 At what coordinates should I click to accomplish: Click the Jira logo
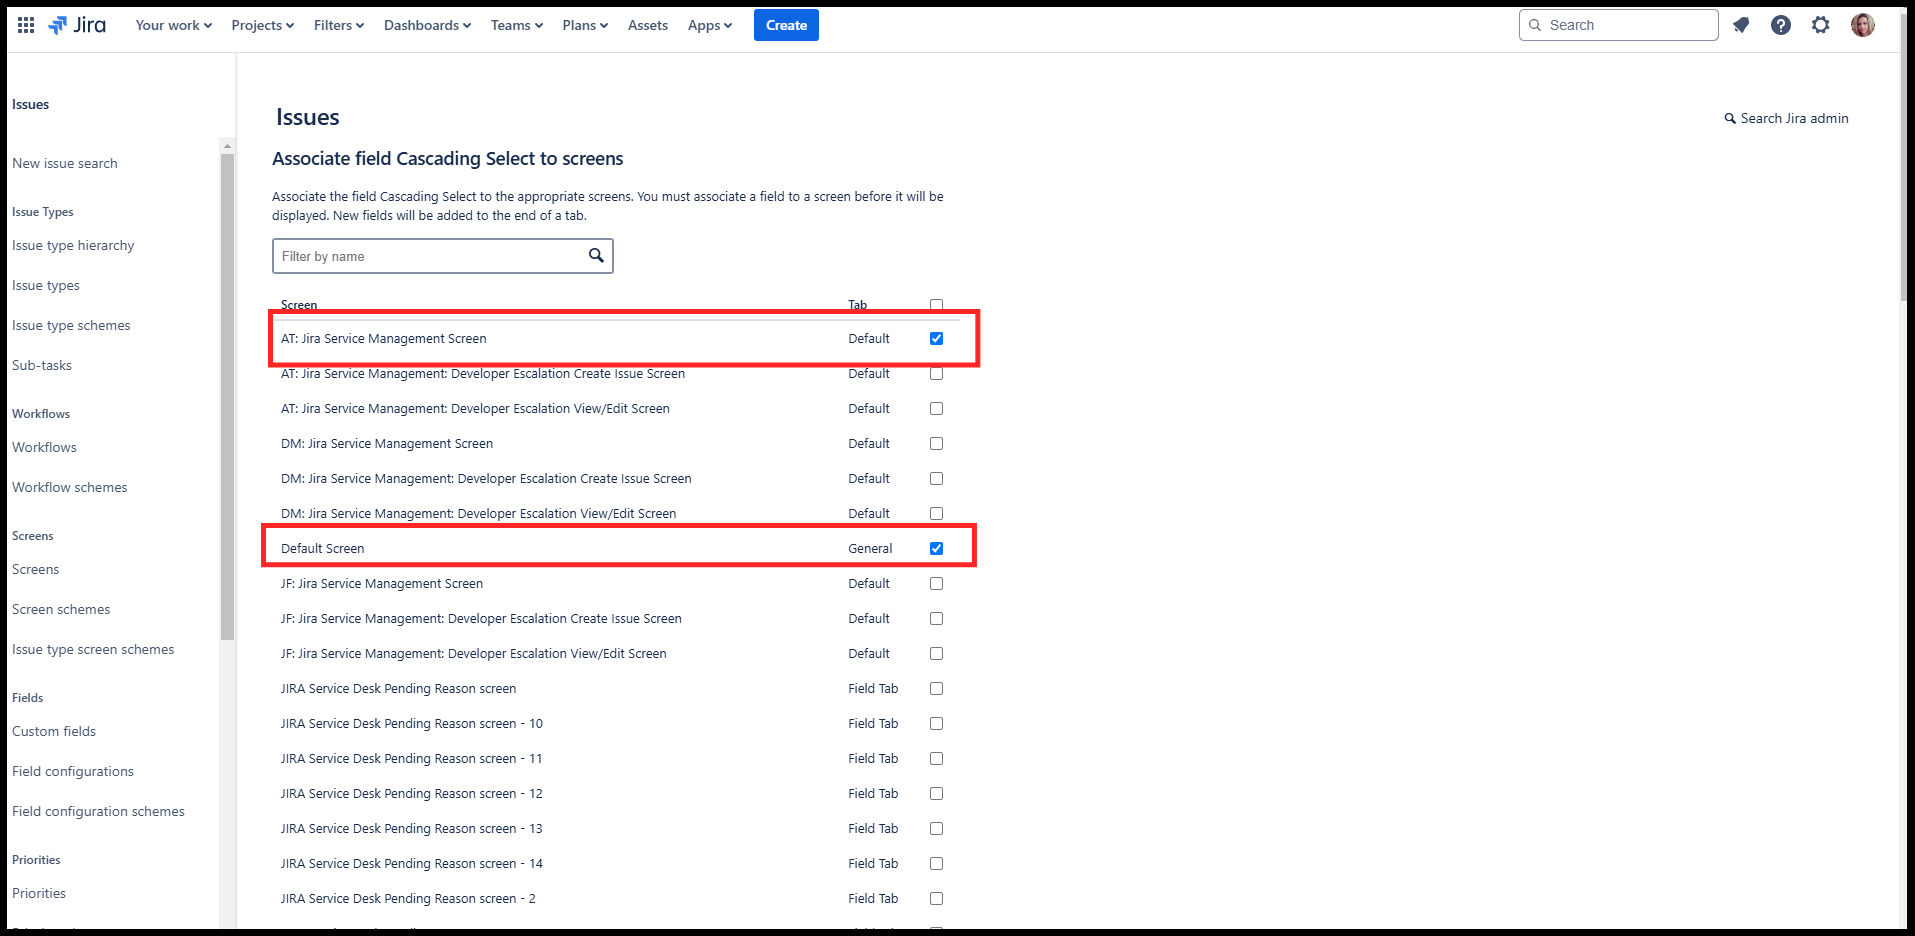click(78, 25)
